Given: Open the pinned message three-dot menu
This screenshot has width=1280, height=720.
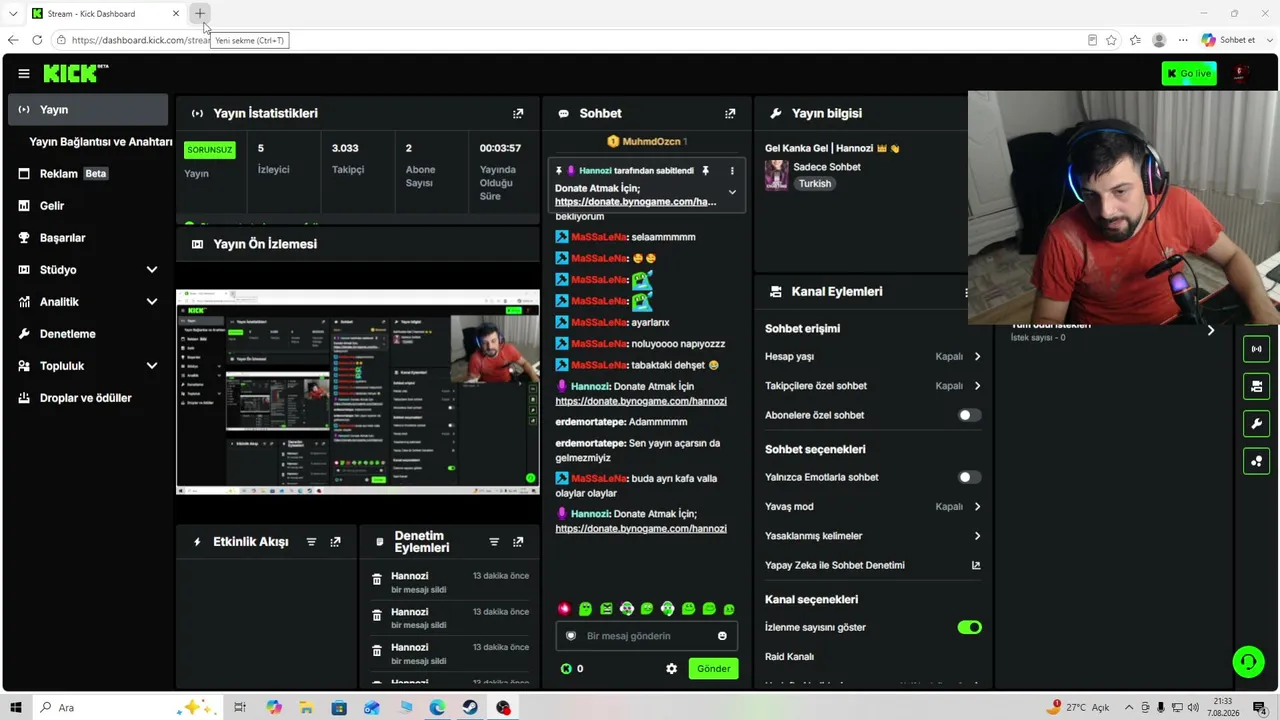Looking at the screenshot, I should (732, 171).
